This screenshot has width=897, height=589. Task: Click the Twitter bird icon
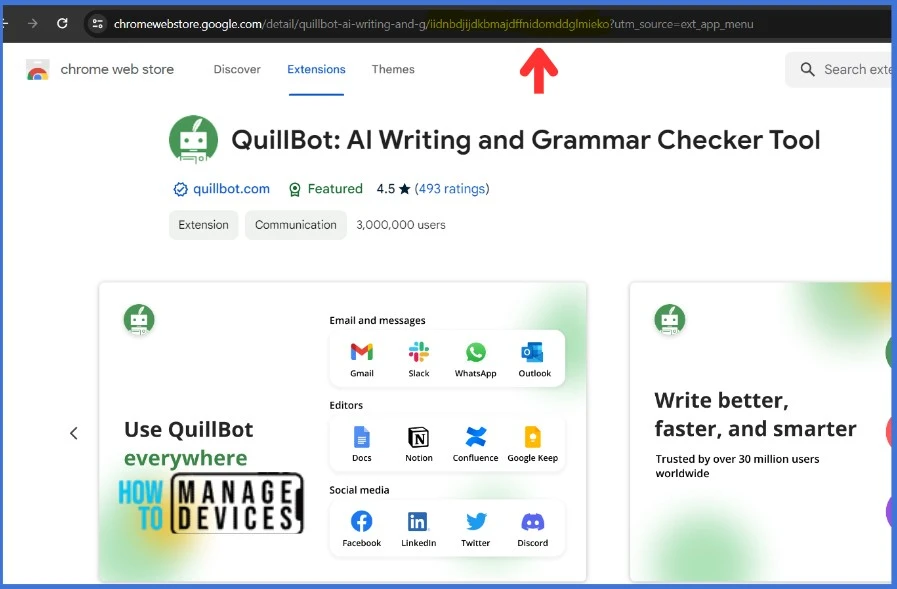476,522
